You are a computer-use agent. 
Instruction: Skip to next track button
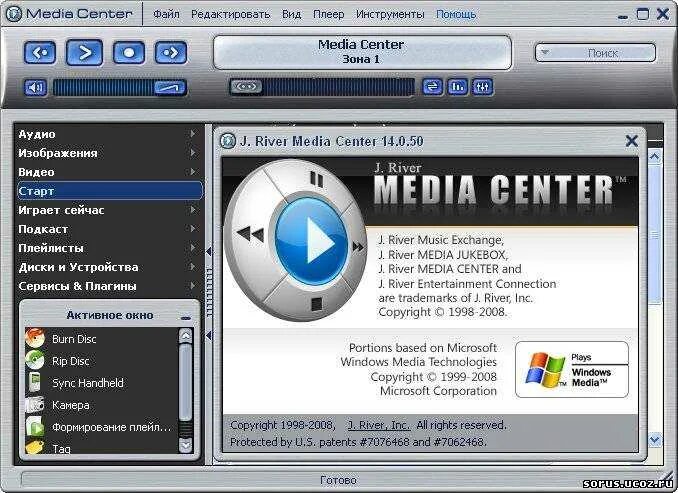pos(171,53)
